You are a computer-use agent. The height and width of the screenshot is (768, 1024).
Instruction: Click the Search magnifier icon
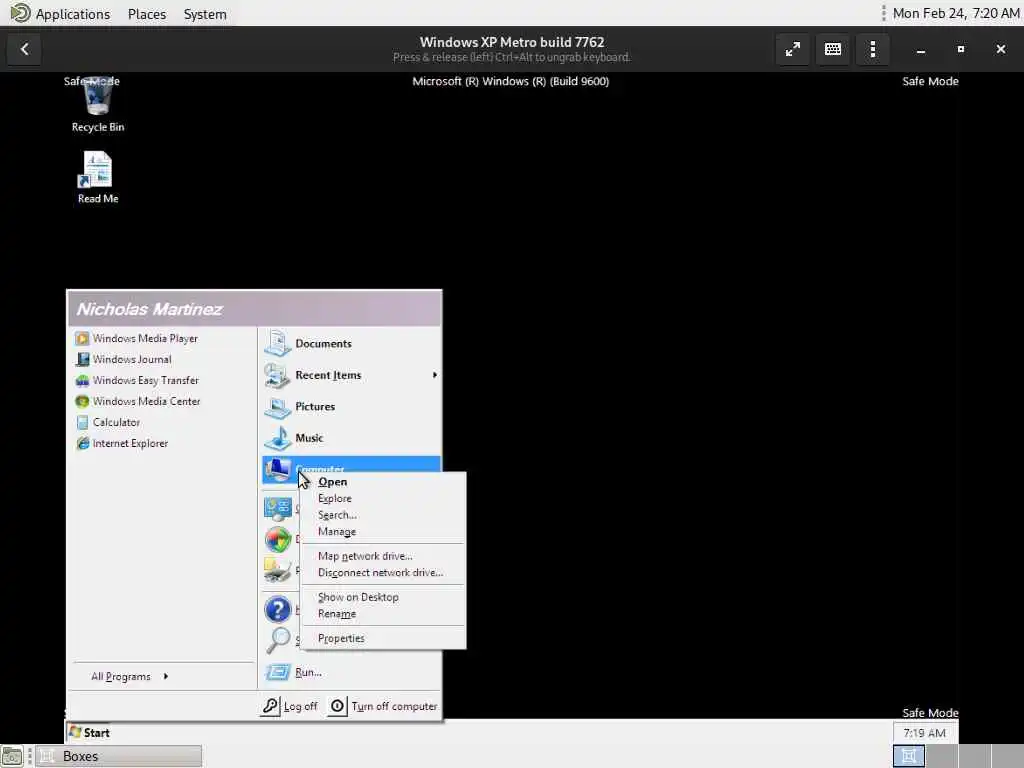pyautogui.click(x=278, y=641)
